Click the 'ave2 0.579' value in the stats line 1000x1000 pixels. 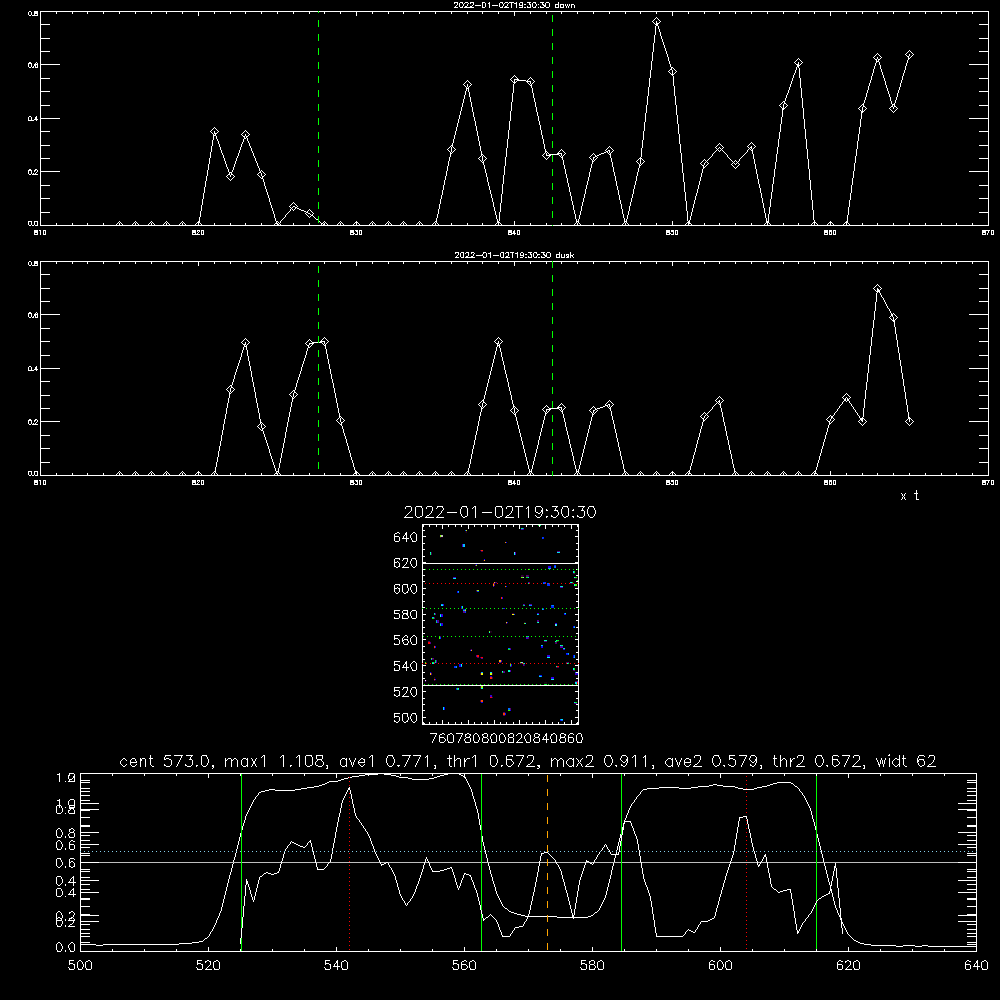click(x=712, y=761)
